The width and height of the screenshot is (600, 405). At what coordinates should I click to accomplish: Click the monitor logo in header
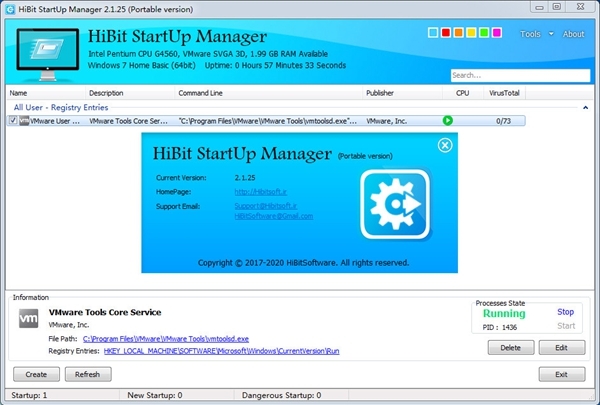[47, 54]
